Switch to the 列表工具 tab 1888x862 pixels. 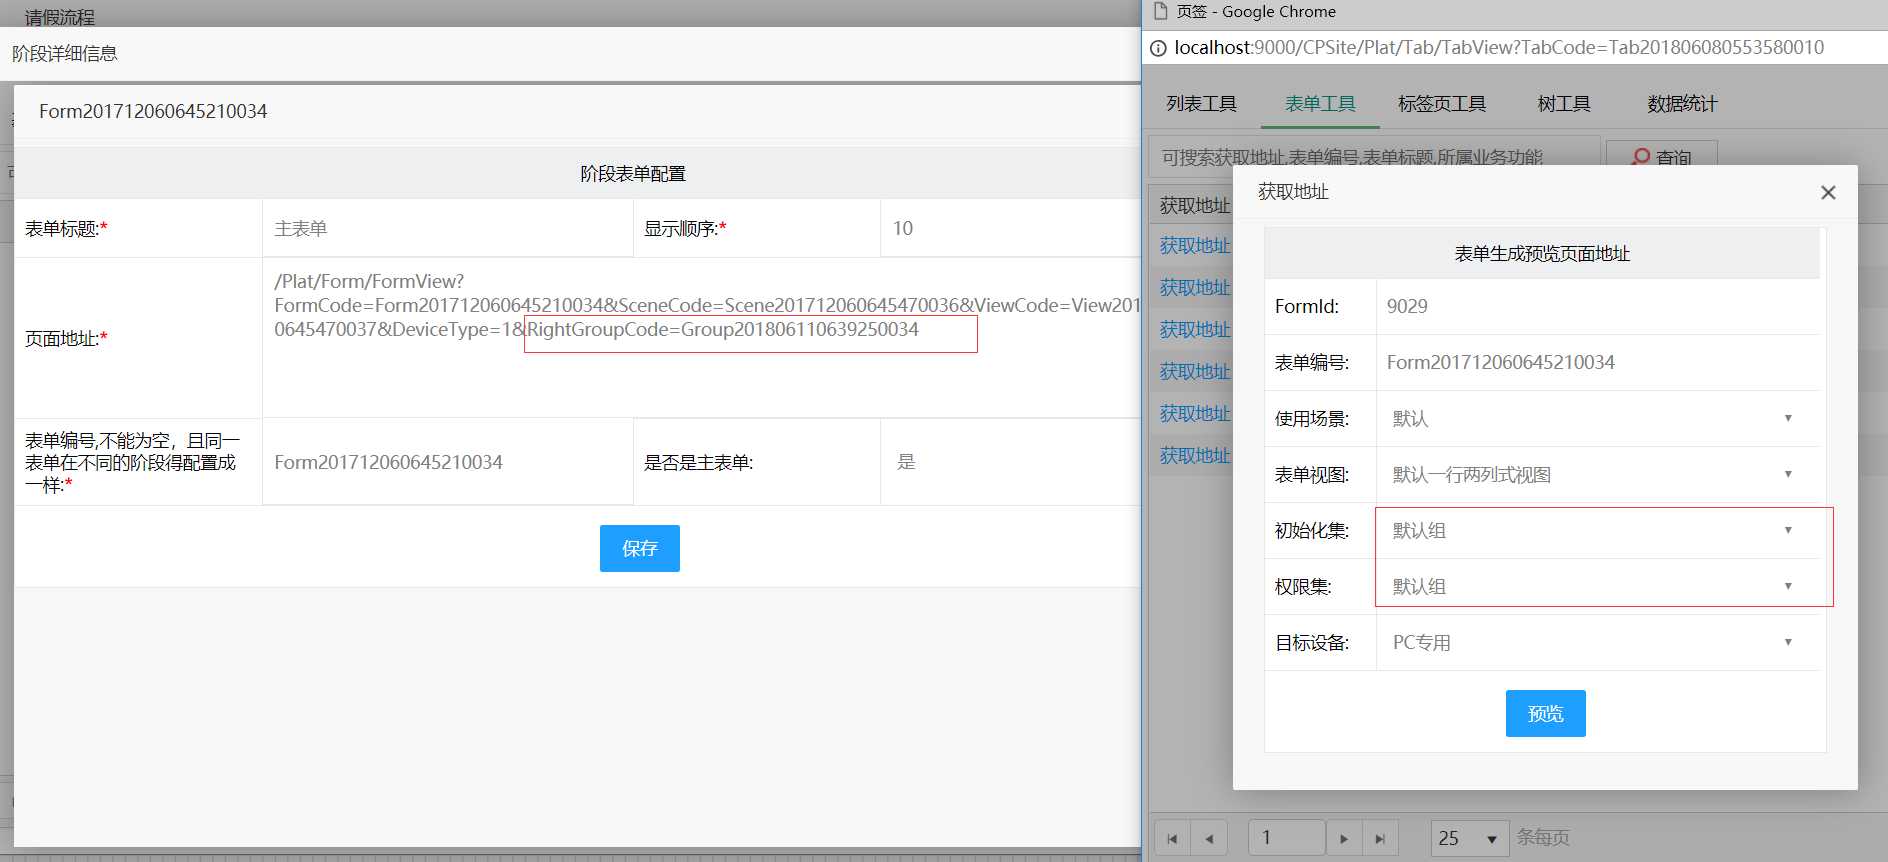(x=1201, y=104)
